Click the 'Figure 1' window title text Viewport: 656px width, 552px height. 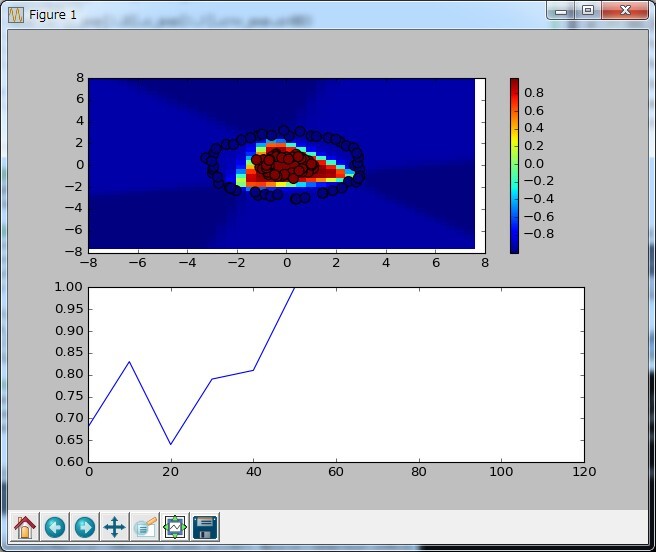point(53,15)
